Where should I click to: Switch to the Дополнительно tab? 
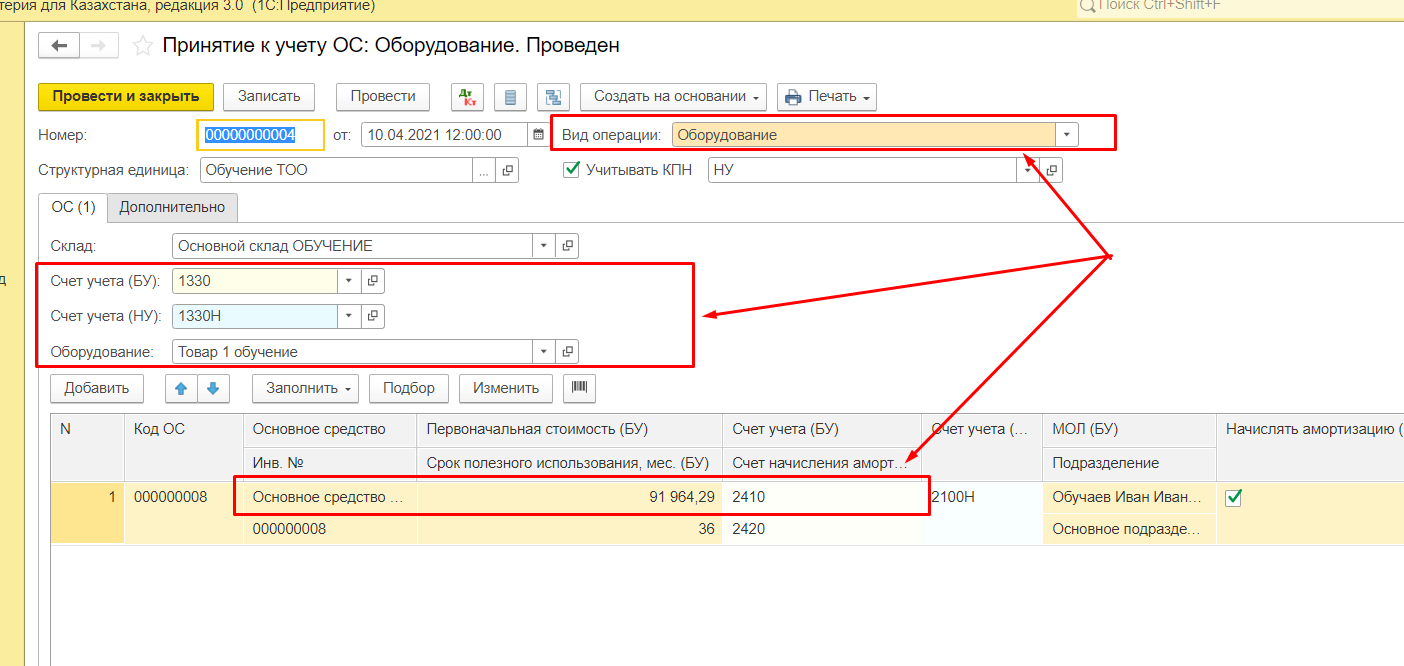point(172,208)
